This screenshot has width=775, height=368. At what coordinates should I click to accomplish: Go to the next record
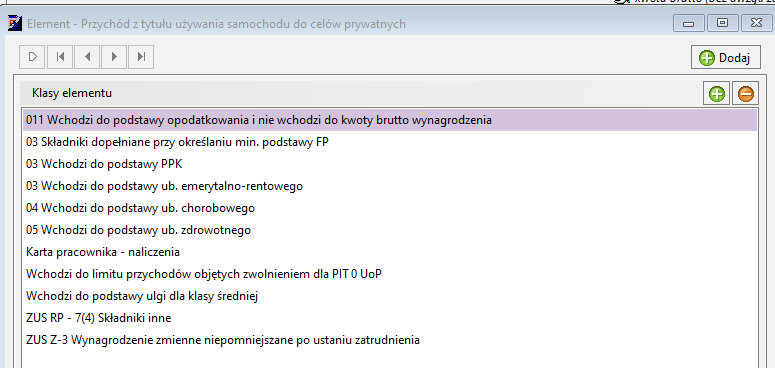114,57
